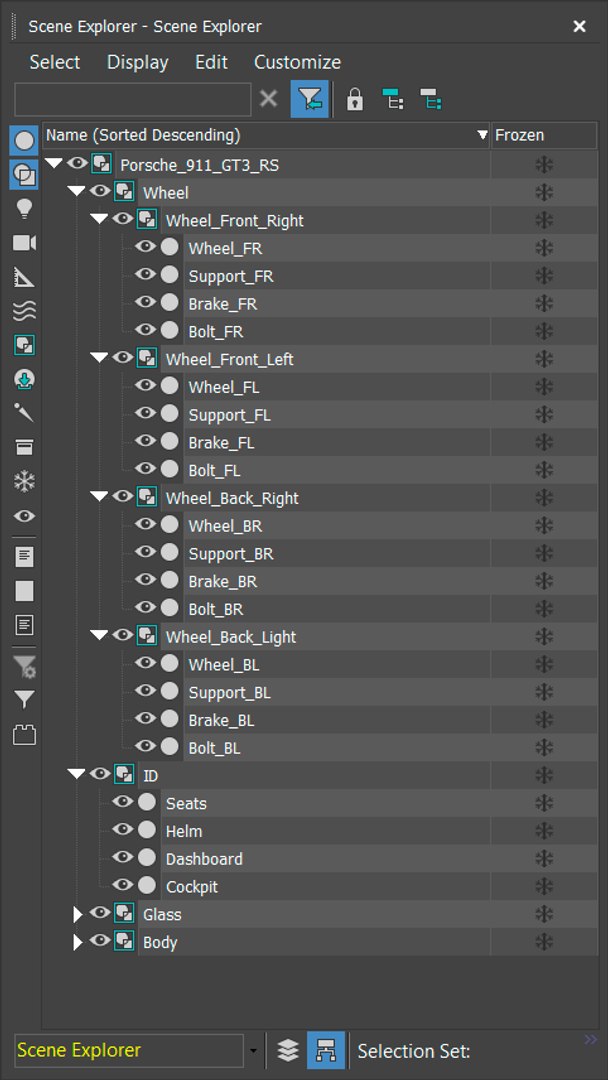Toggle visibility eye of Wheel_FR
Screen dimensions: 608x1080
pyautogui.click(x=145, y=247)
